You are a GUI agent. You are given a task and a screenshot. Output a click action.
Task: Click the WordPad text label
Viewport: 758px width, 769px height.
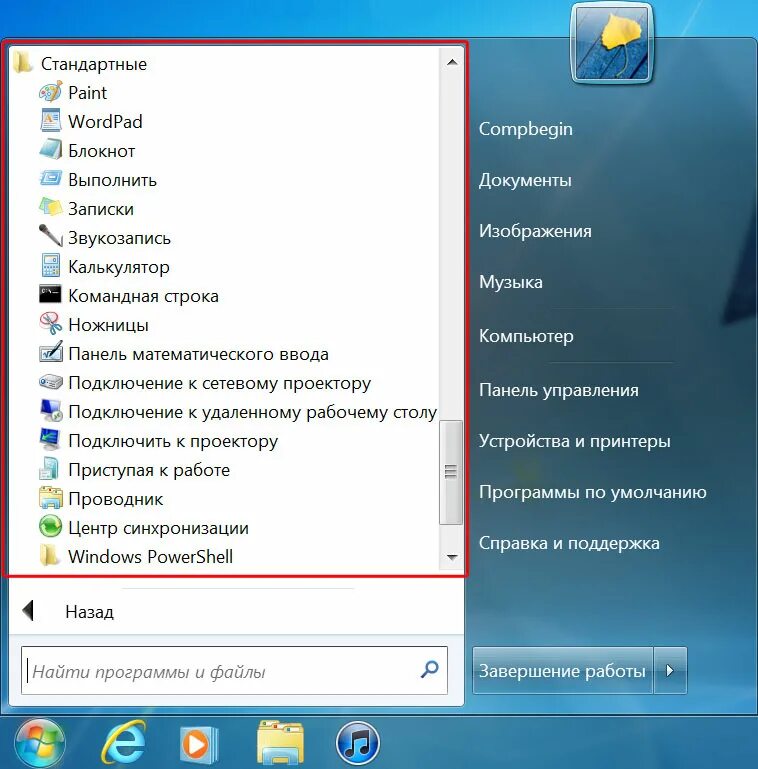pos(105,122)
